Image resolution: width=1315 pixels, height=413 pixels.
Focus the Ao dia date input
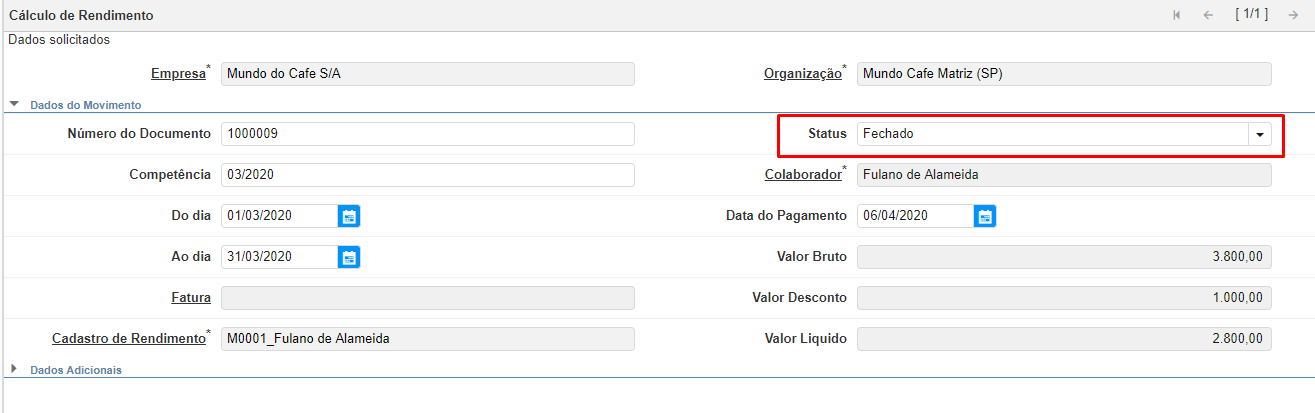click(278, 257)
